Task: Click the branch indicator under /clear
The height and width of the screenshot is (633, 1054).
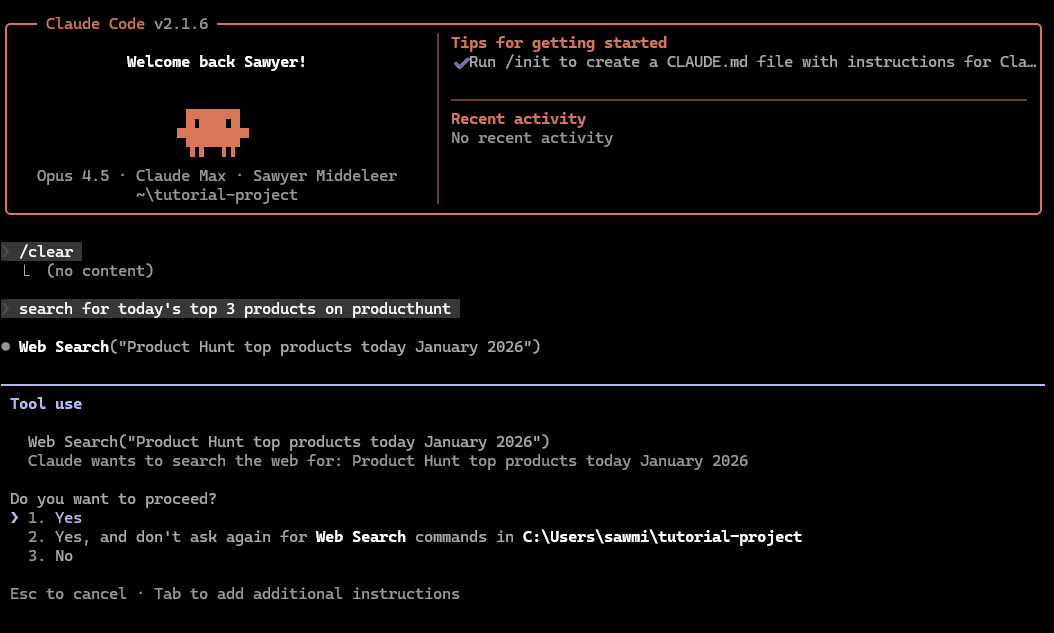Action: coord(26,270)
